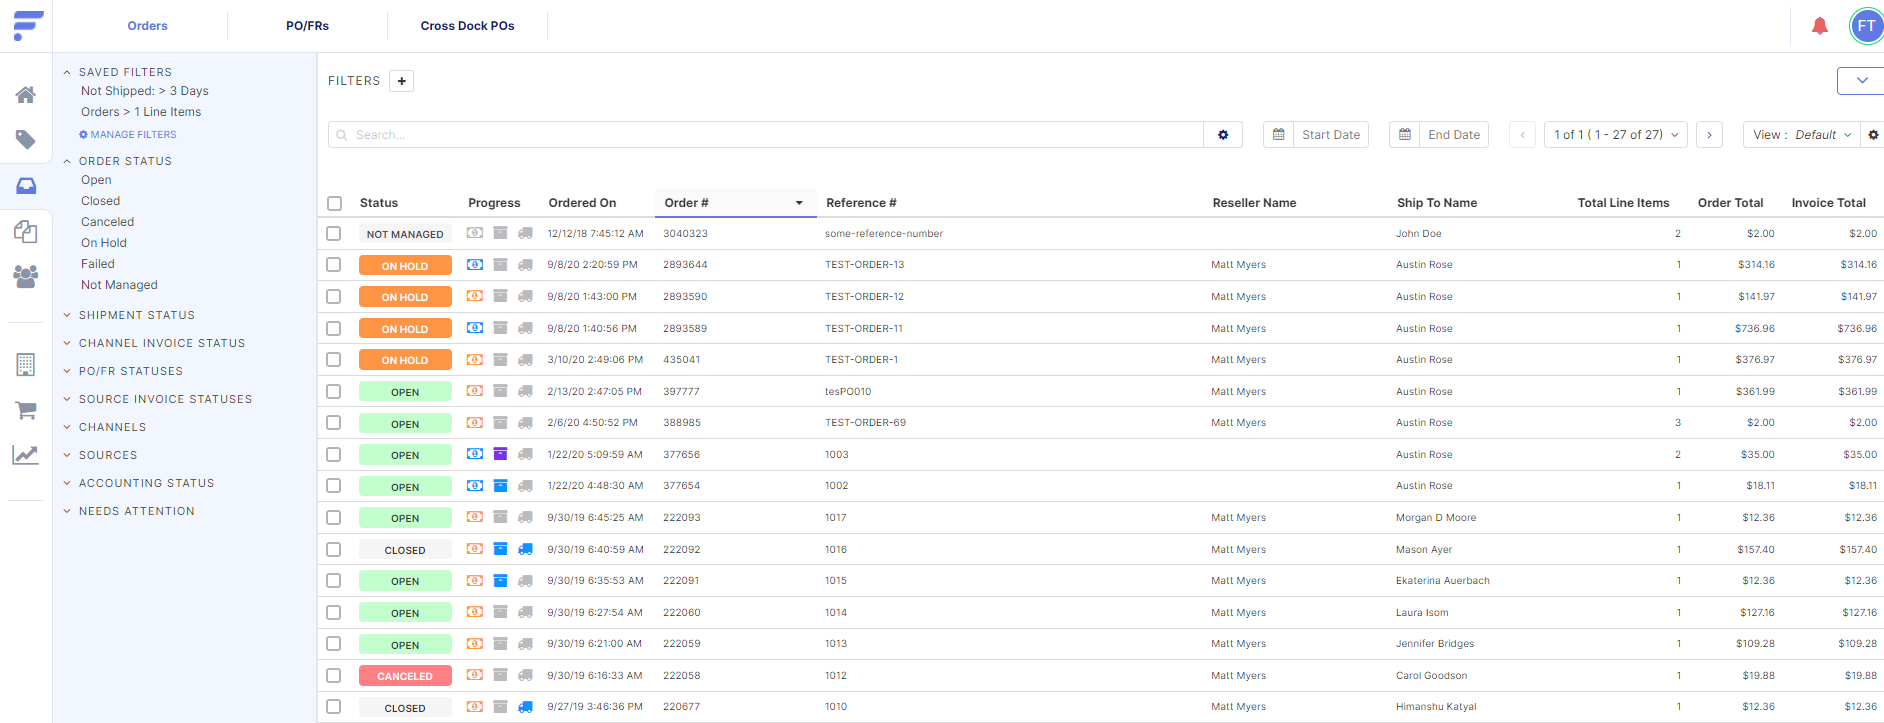This screenshot has width=1884, height=723.
Task: Check the box for order TEST-ORDER-12
Action: coord(334,297)
